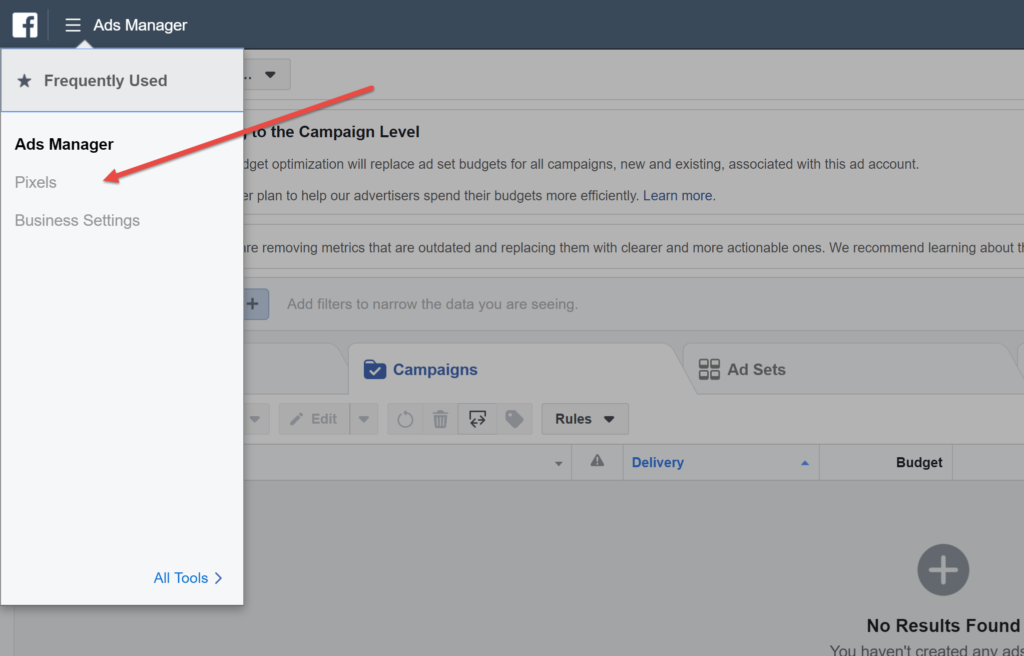The image size is (1024, 656).
Task: Click the Frequently Used heading
Action: pos(106,80)
